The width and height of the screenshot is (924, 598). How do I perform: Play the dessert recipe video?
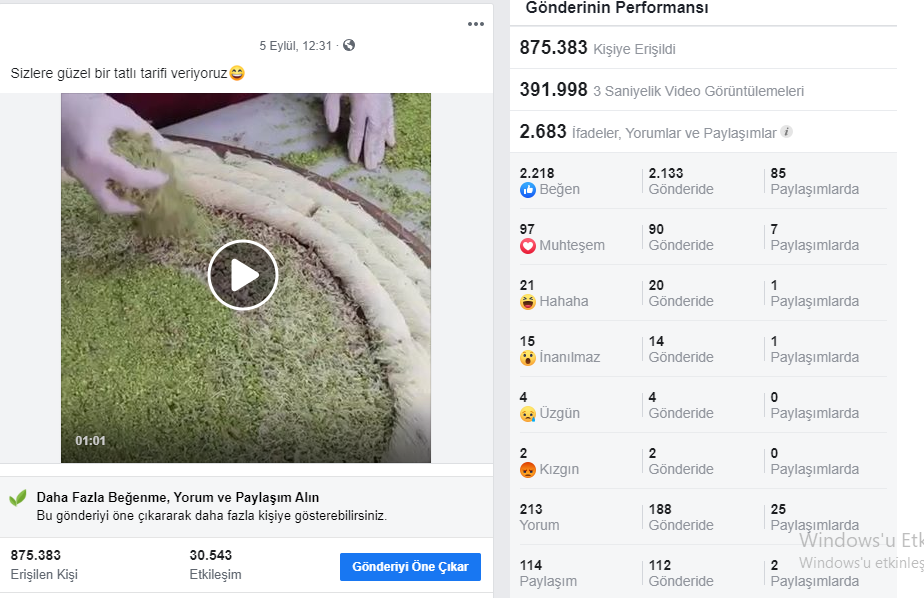click(243, 275)
